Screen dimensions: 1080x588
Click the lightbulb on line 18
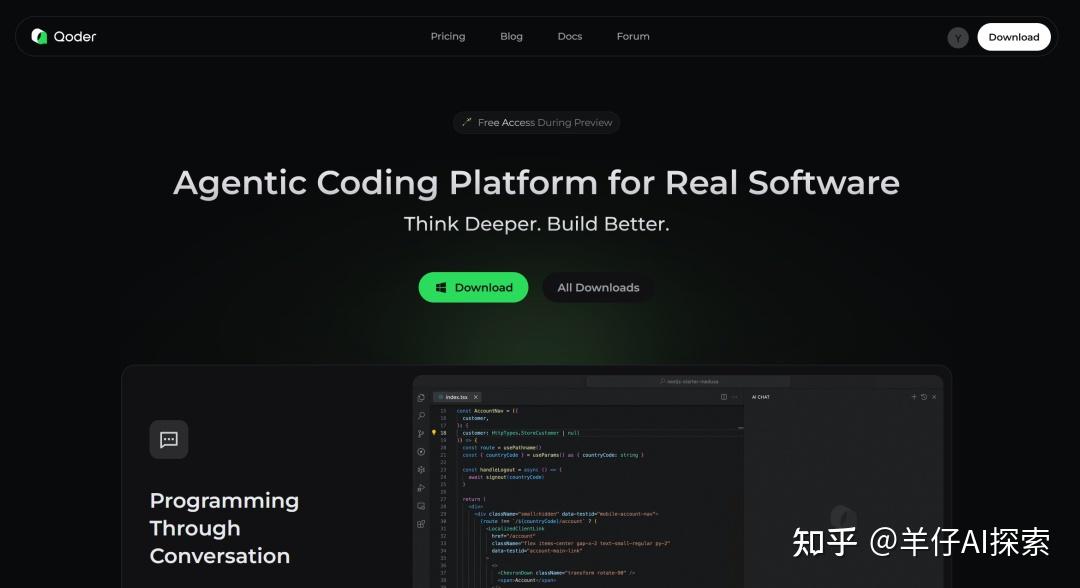434,433
